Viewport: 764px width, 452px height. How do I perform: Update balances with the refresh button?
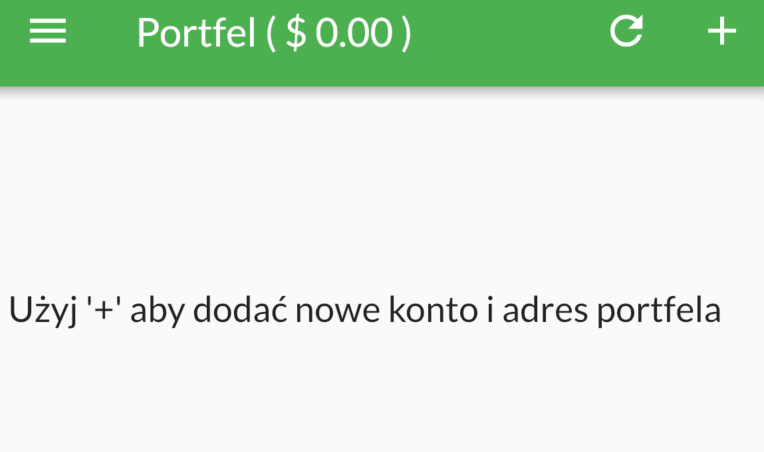(x=626, y=32)
